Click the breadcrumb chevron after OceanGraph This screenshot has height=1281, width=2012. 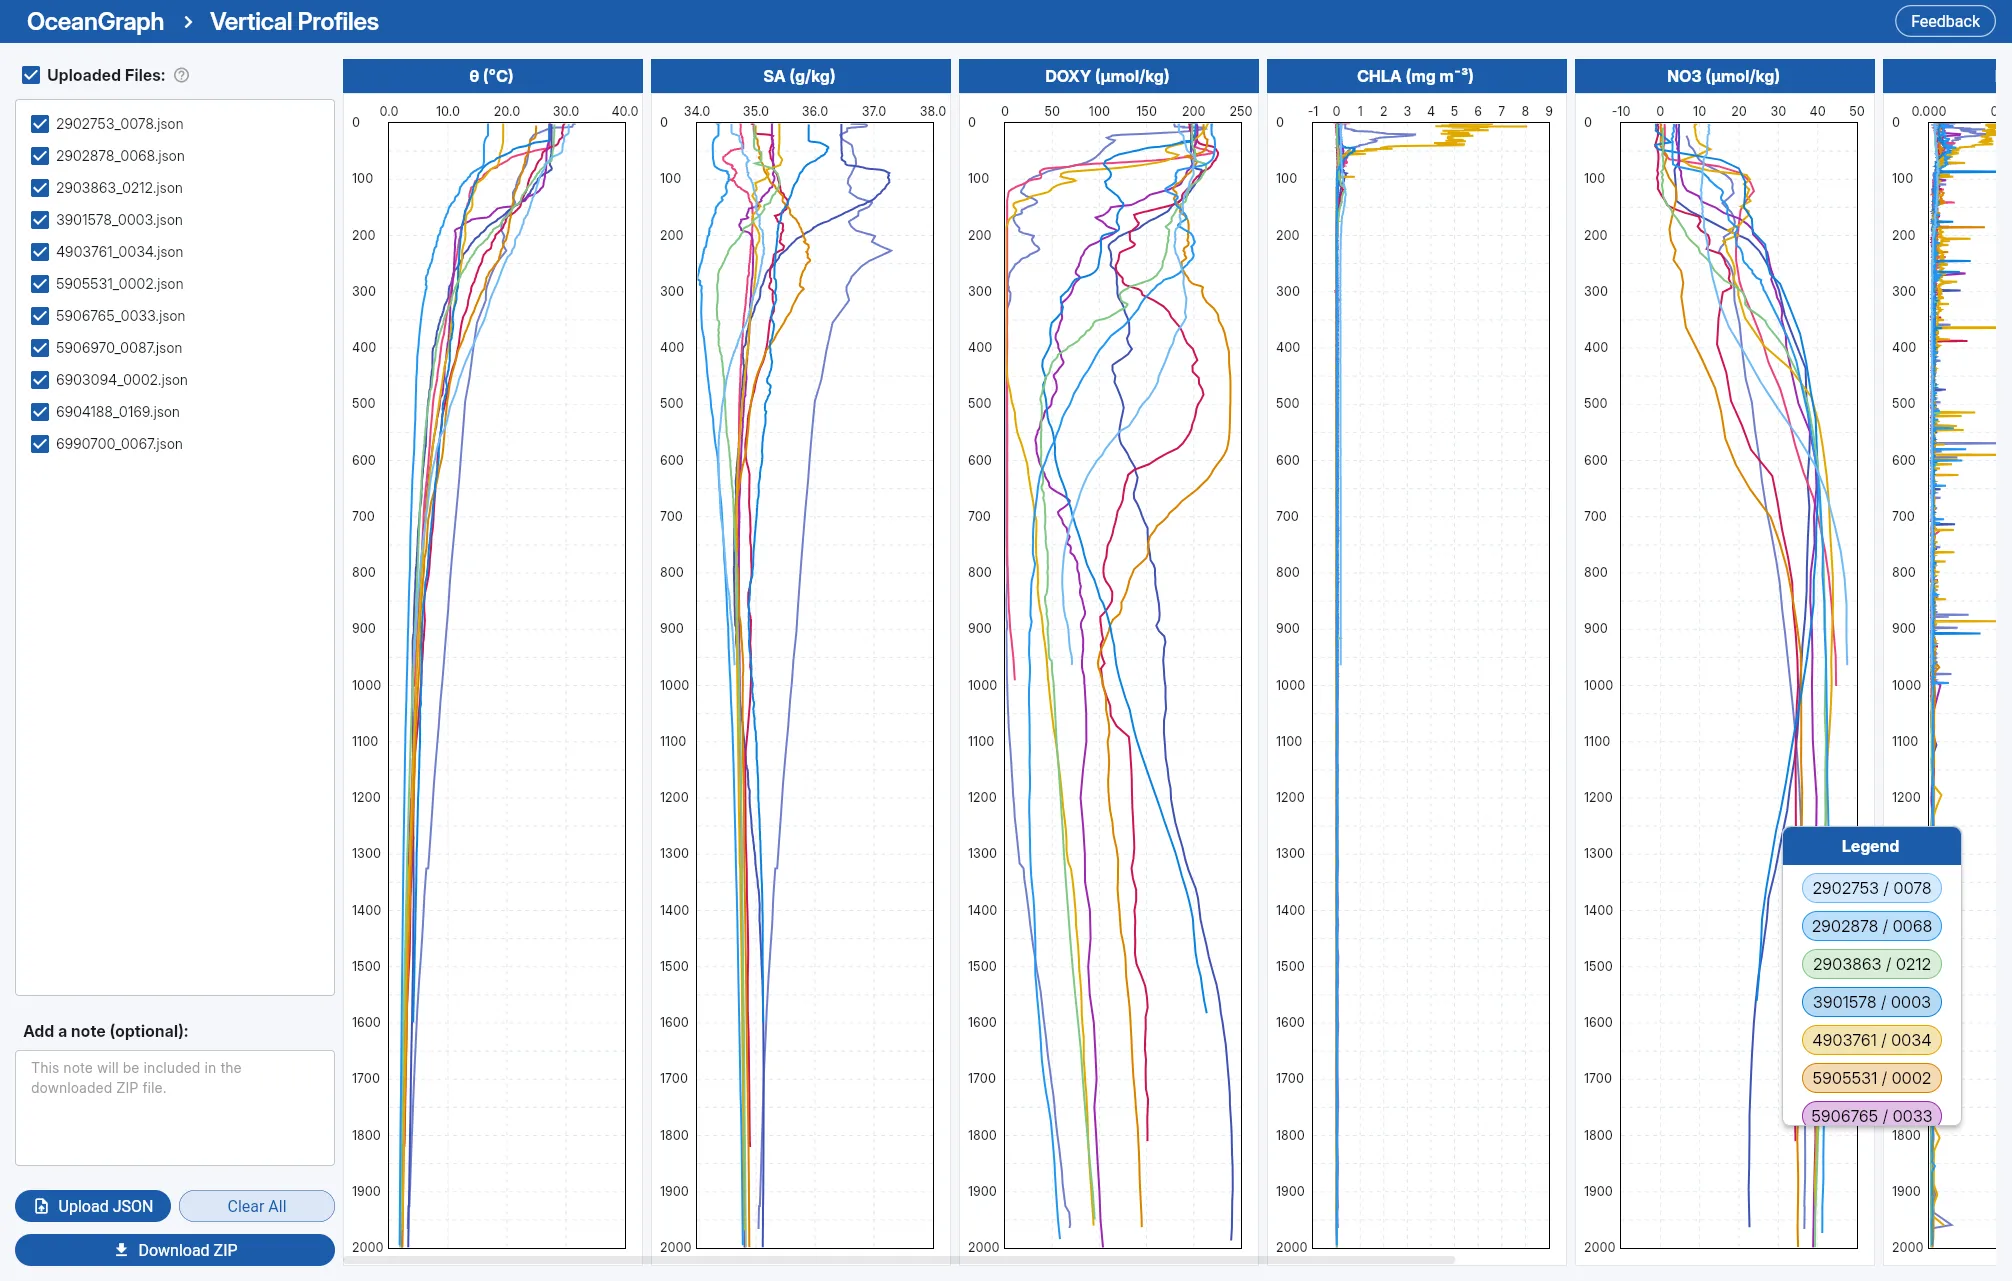tap(187, 22)
